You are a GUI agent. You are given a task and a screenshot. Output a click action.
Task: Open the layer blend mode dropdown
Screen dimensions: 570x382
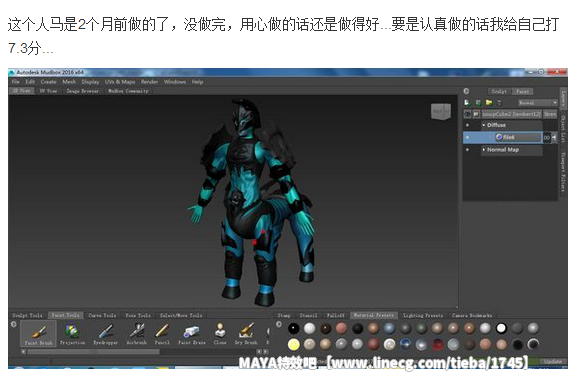click(538, 103)
